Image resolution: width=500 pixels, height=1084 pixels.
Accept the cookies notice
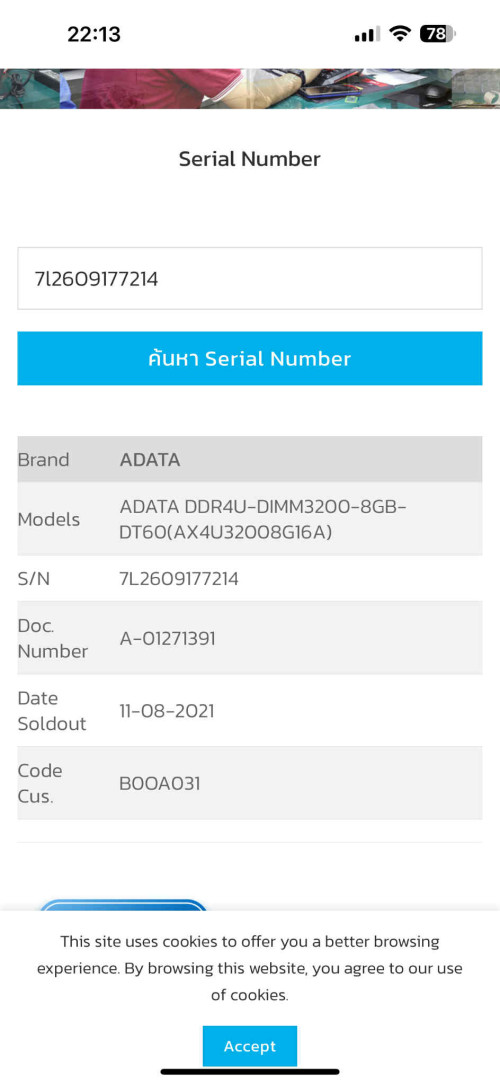[x=250, y=1046]
